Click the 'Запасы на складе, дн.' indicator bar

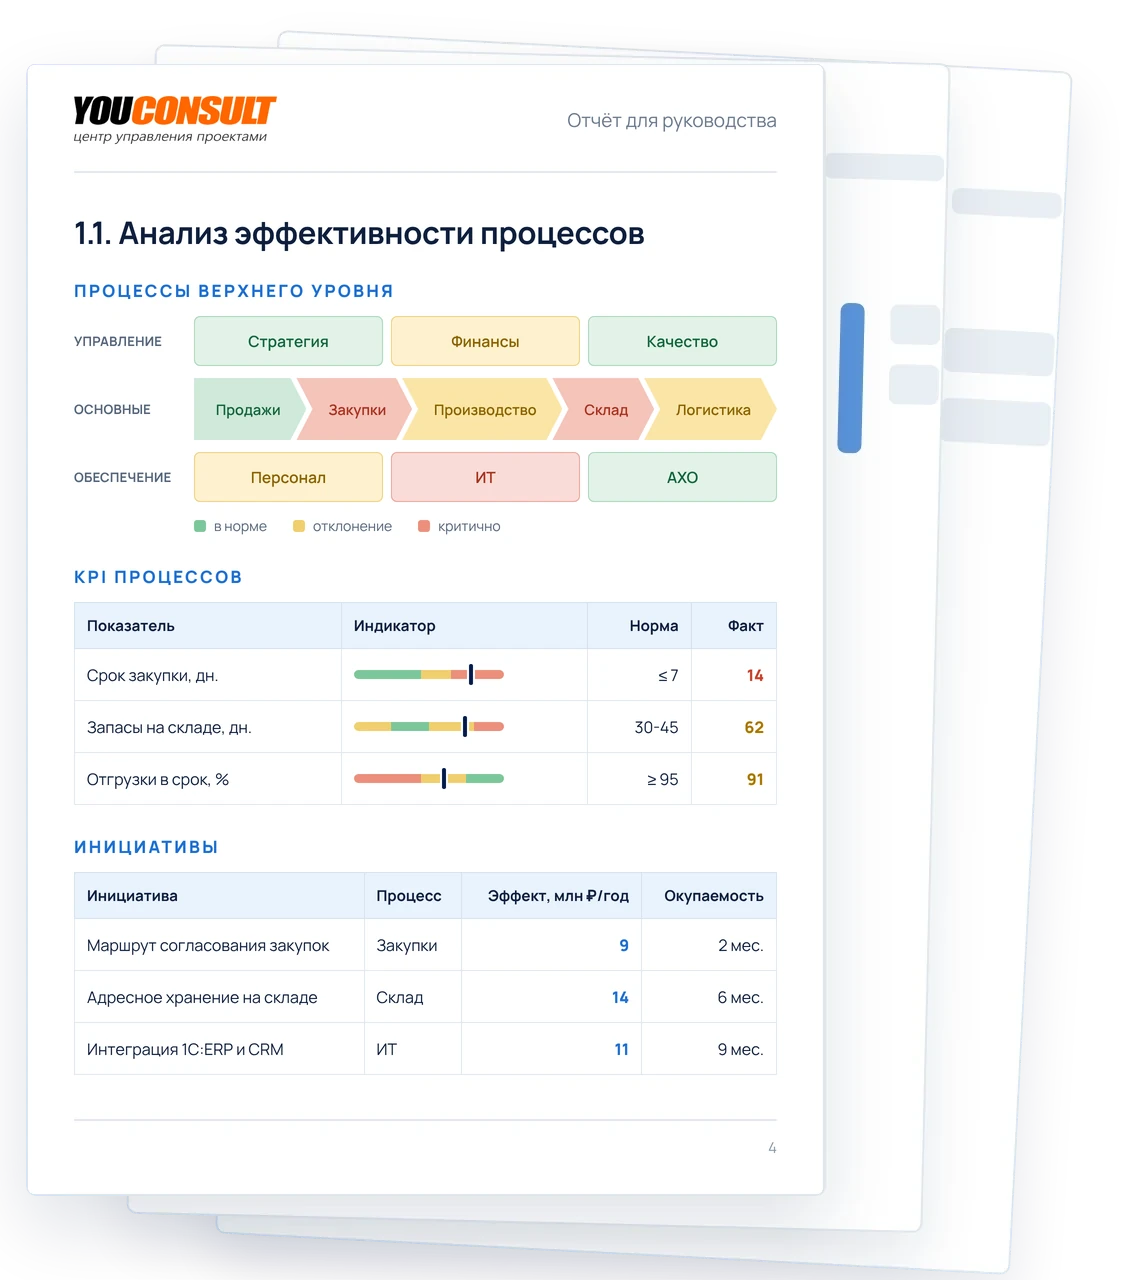429,727
